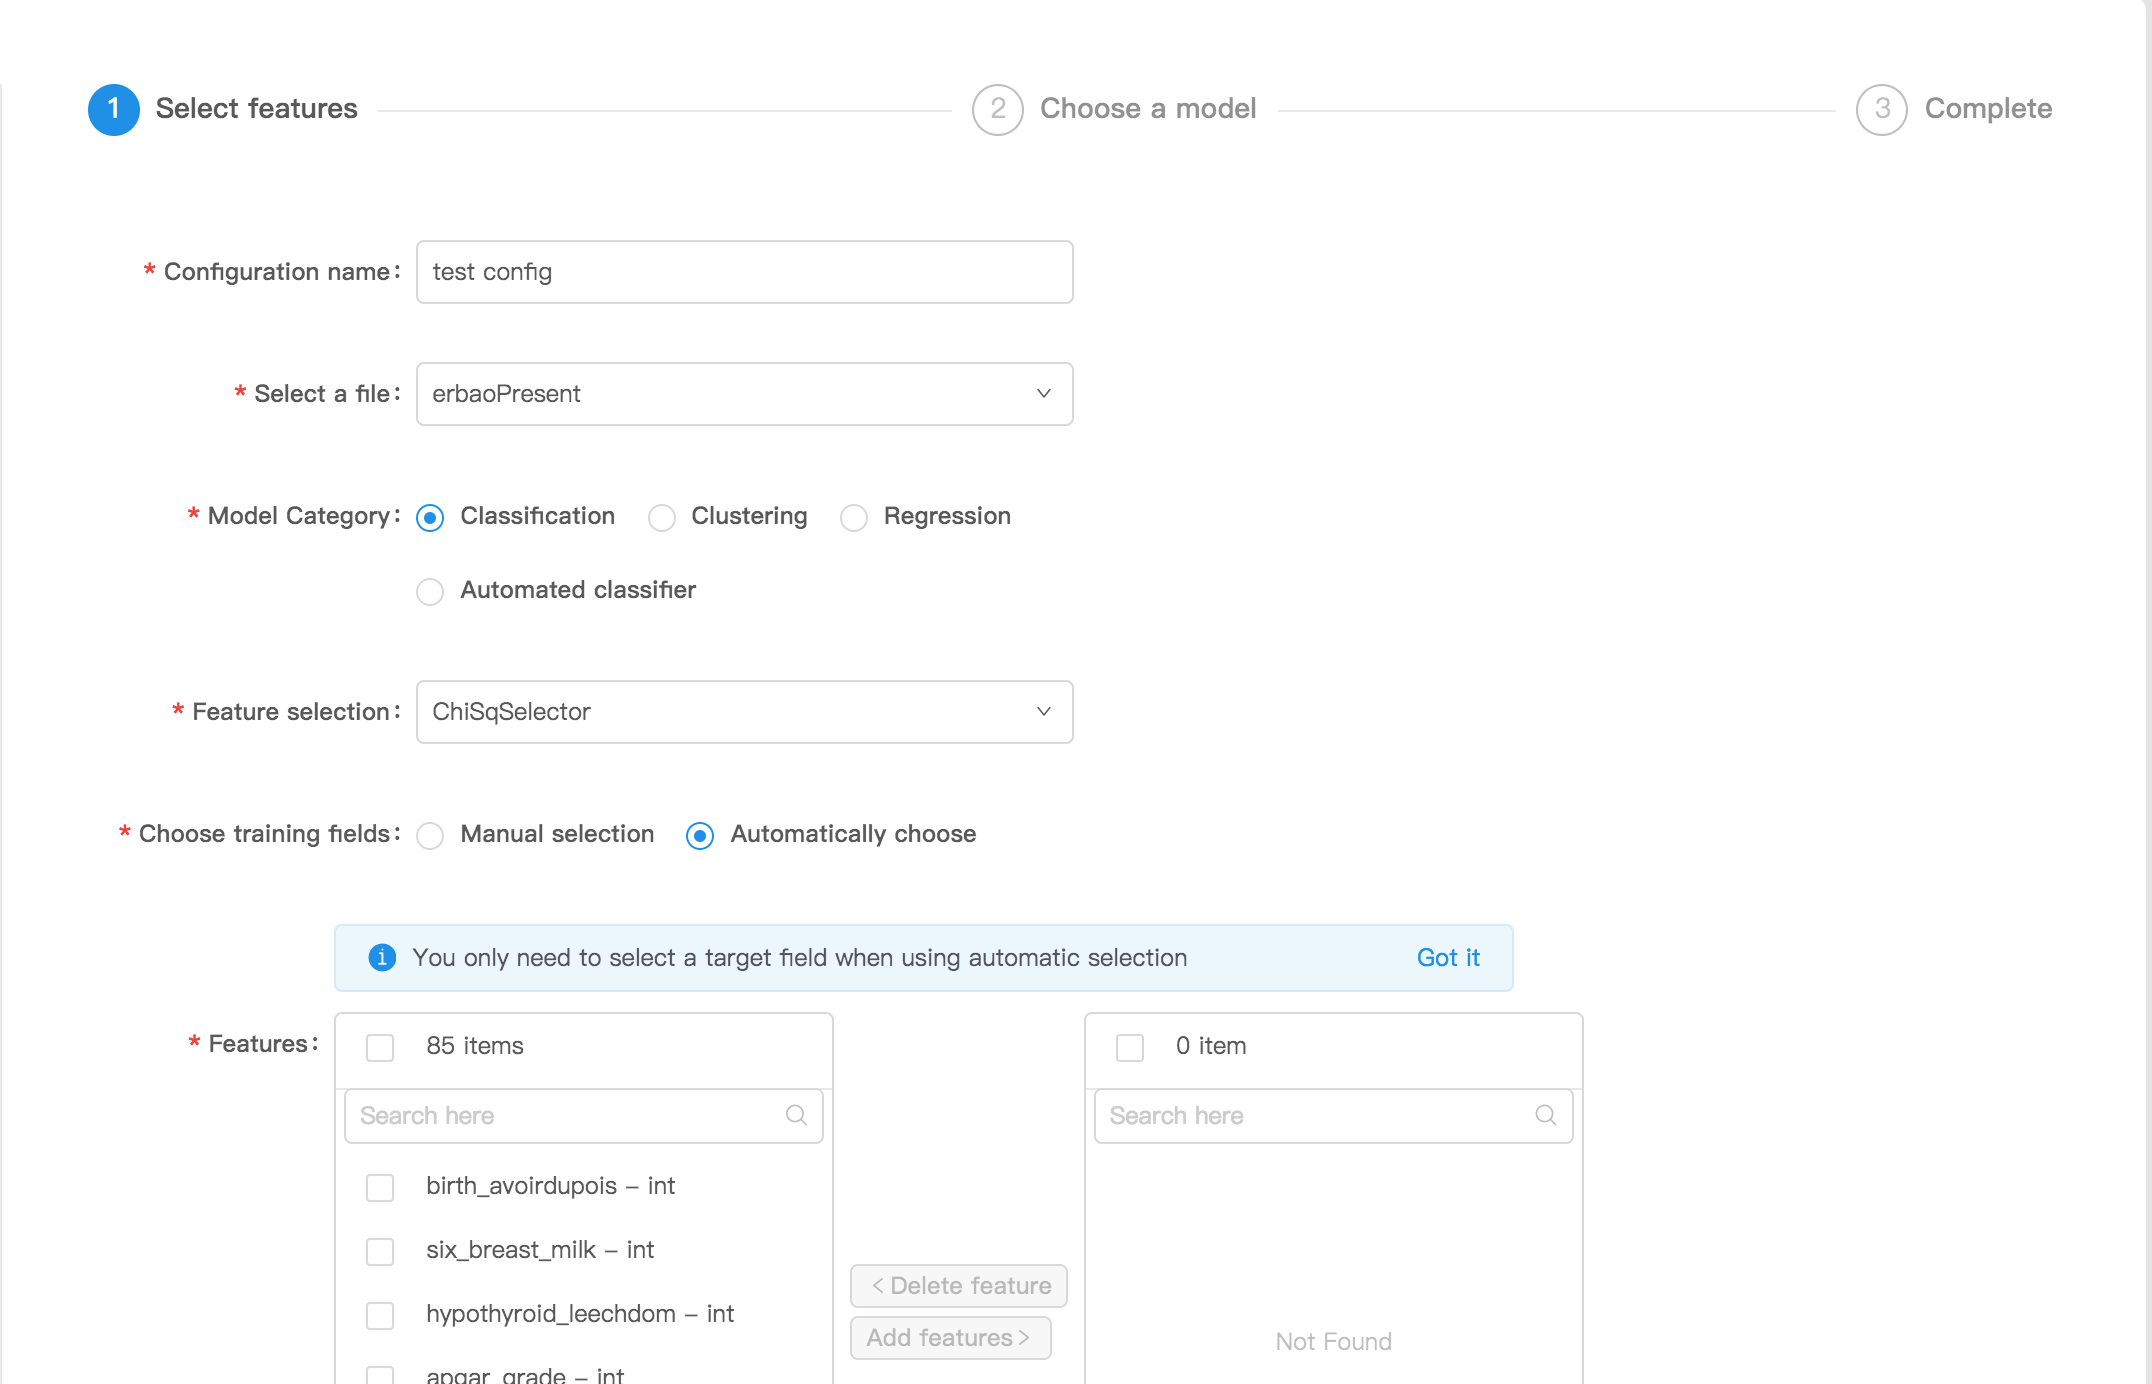2152x1384 pixels.
Task: Tick the six_breast_milk checkbox
Action: (x=380, y=1251)
